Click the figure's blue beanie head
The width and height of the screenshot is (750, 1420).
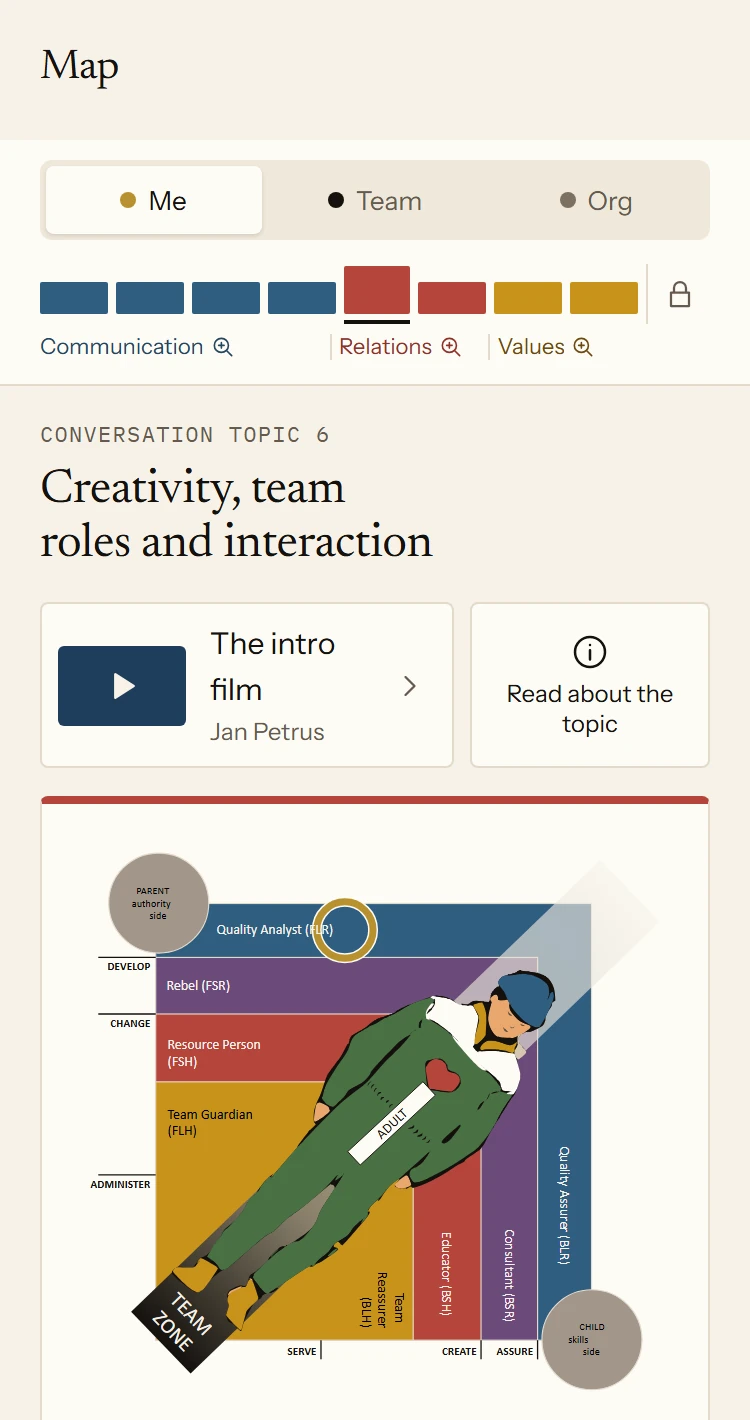[526, 998]
